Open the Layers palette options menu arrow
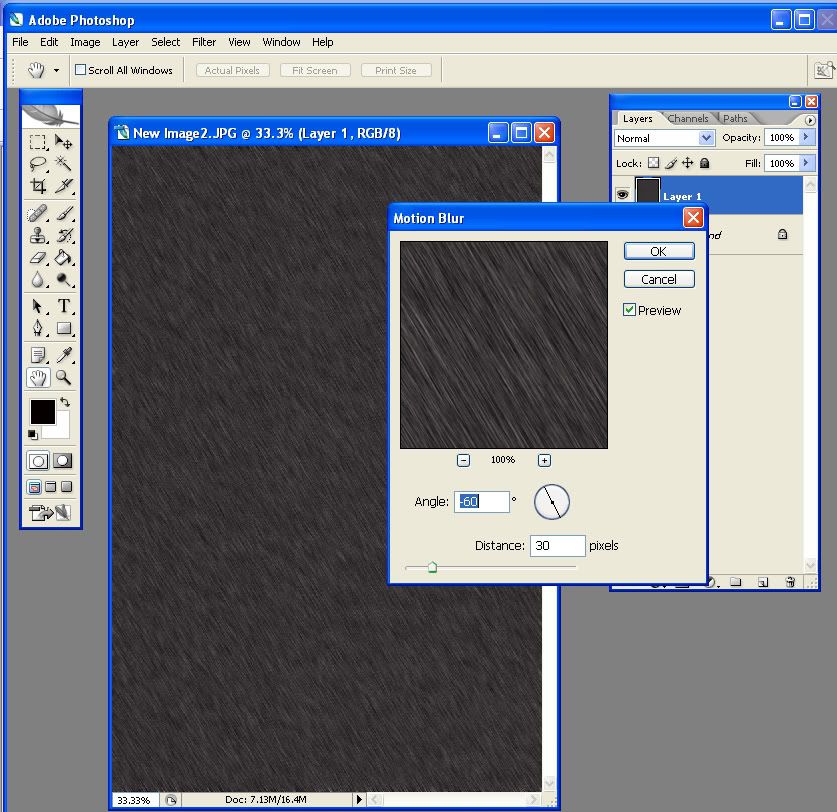This screenshot has height=812, width=837. tap(810, 120)
